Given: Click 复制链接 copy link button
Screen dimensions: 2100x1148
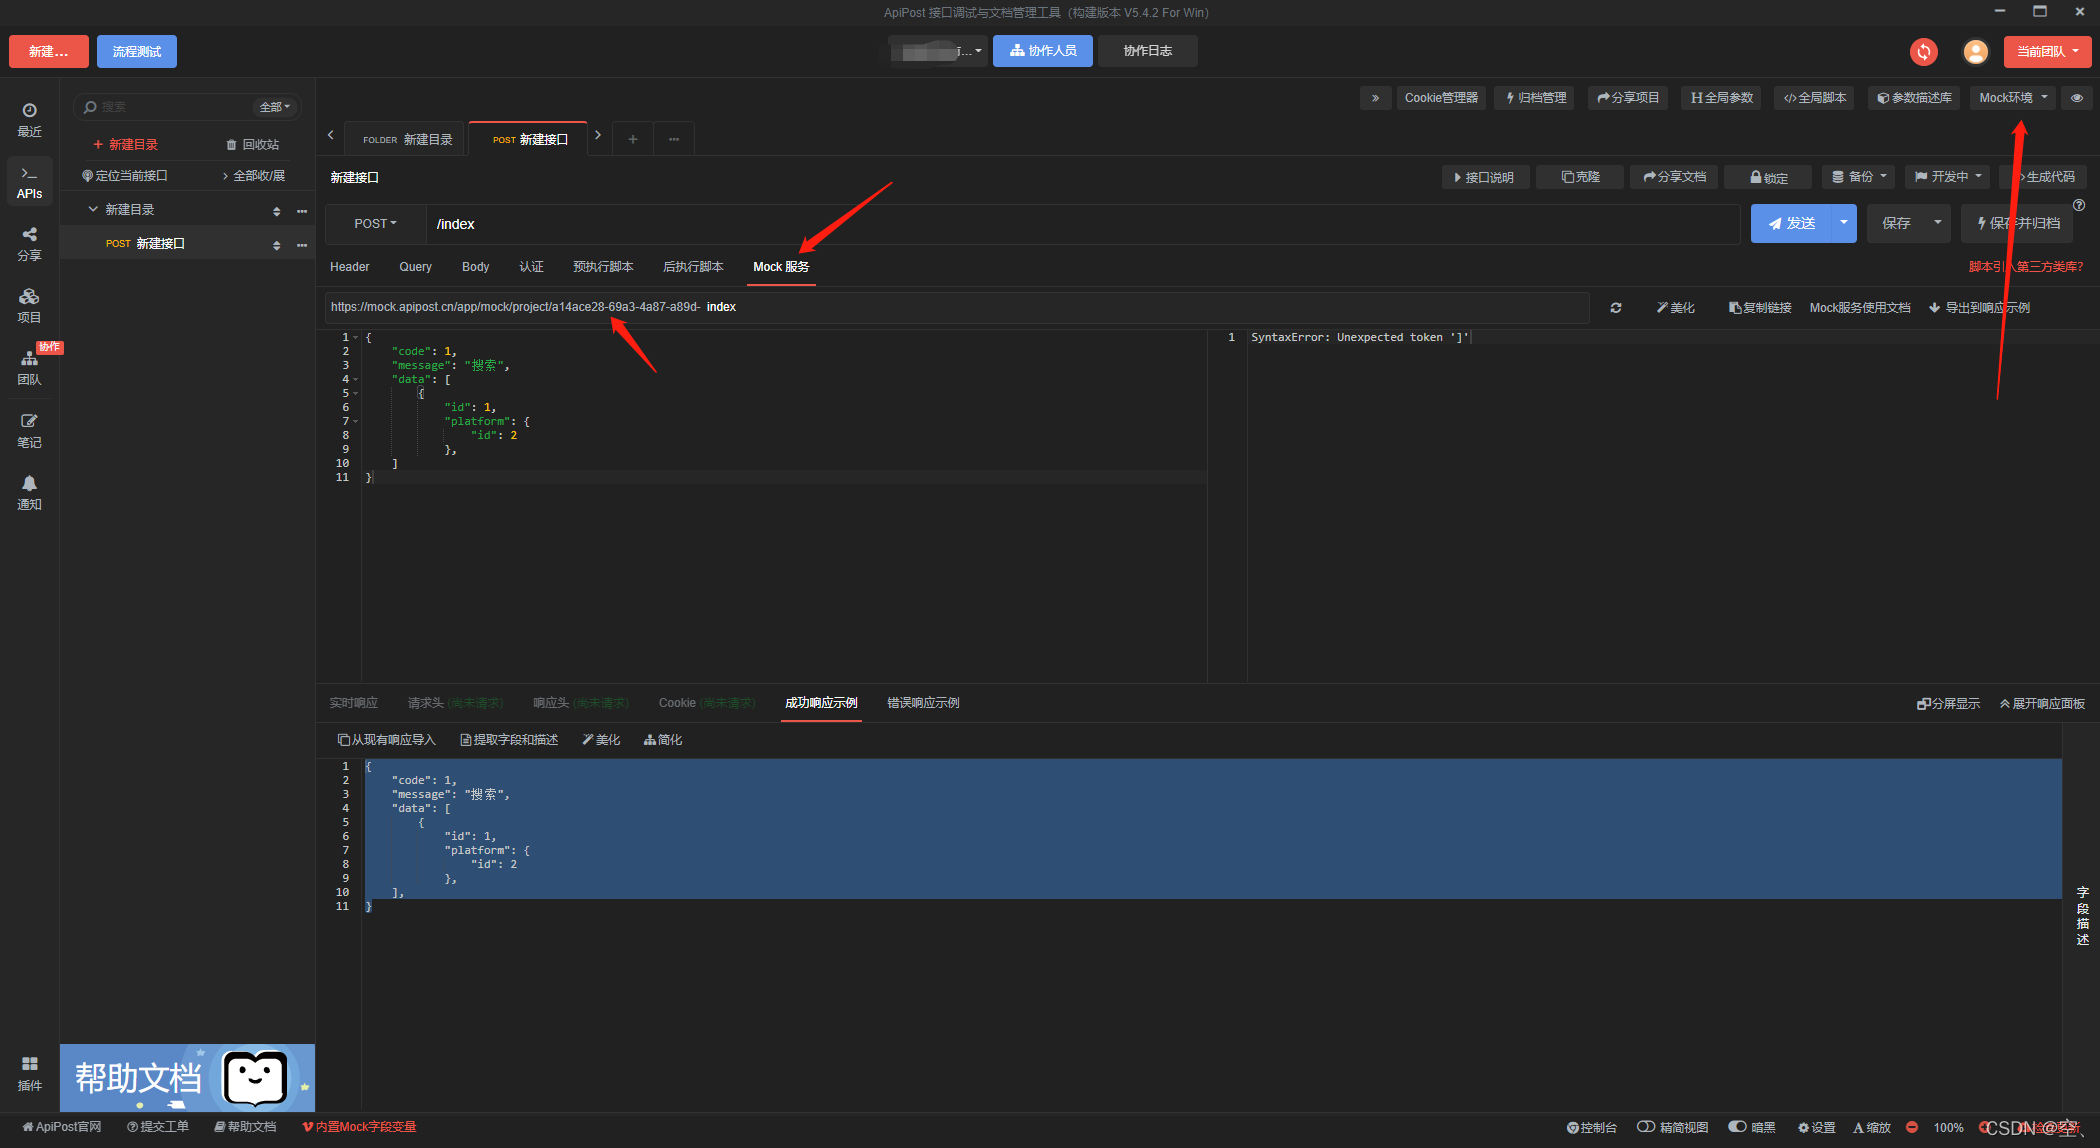Looking at the screenshot, I should pyautogui.click(x=1760, y=308).
